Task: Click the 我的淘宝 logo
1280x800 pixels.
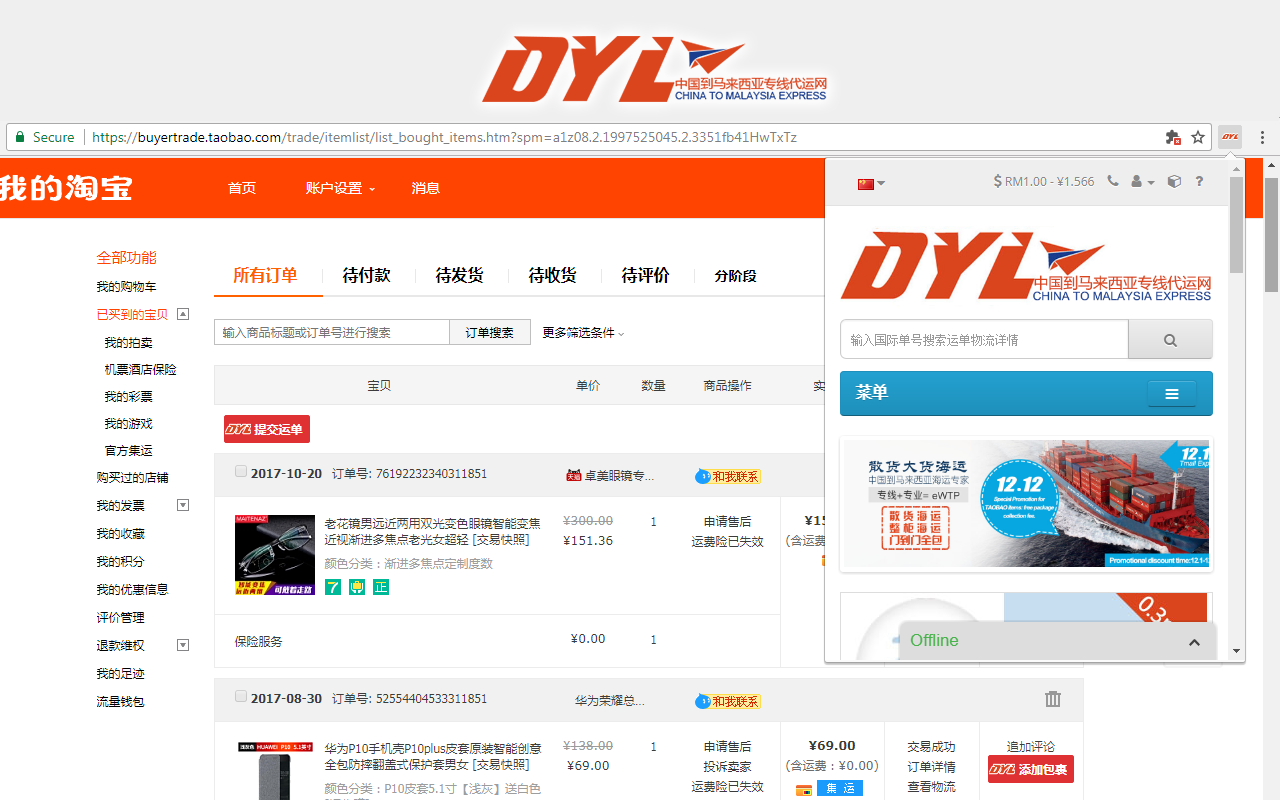Action: [65, 187]
